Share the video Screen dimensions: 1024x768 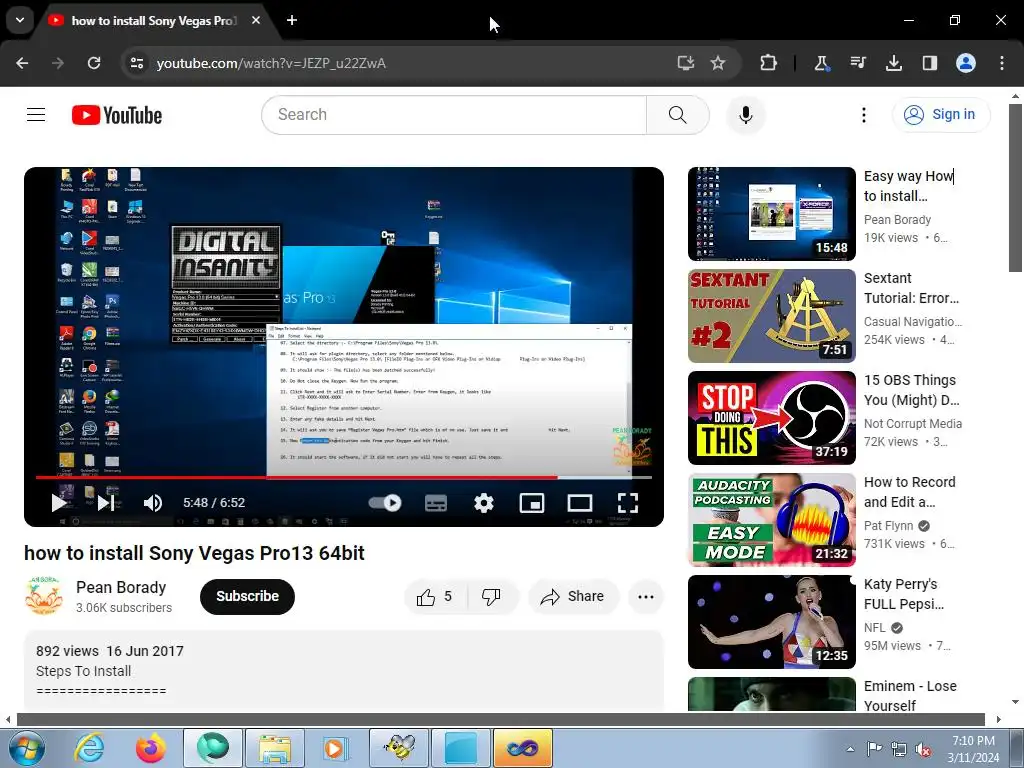[573, 596]
